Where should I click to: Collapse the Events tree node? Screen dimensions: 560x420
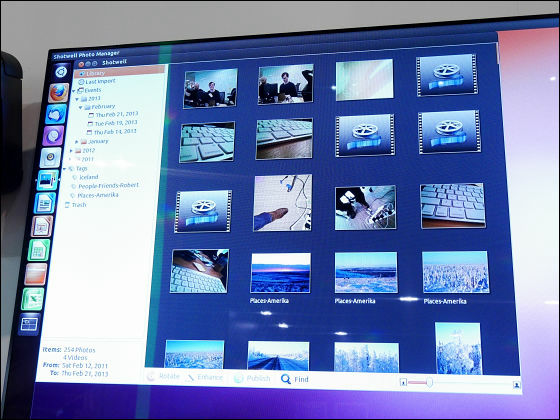[74, 91]
